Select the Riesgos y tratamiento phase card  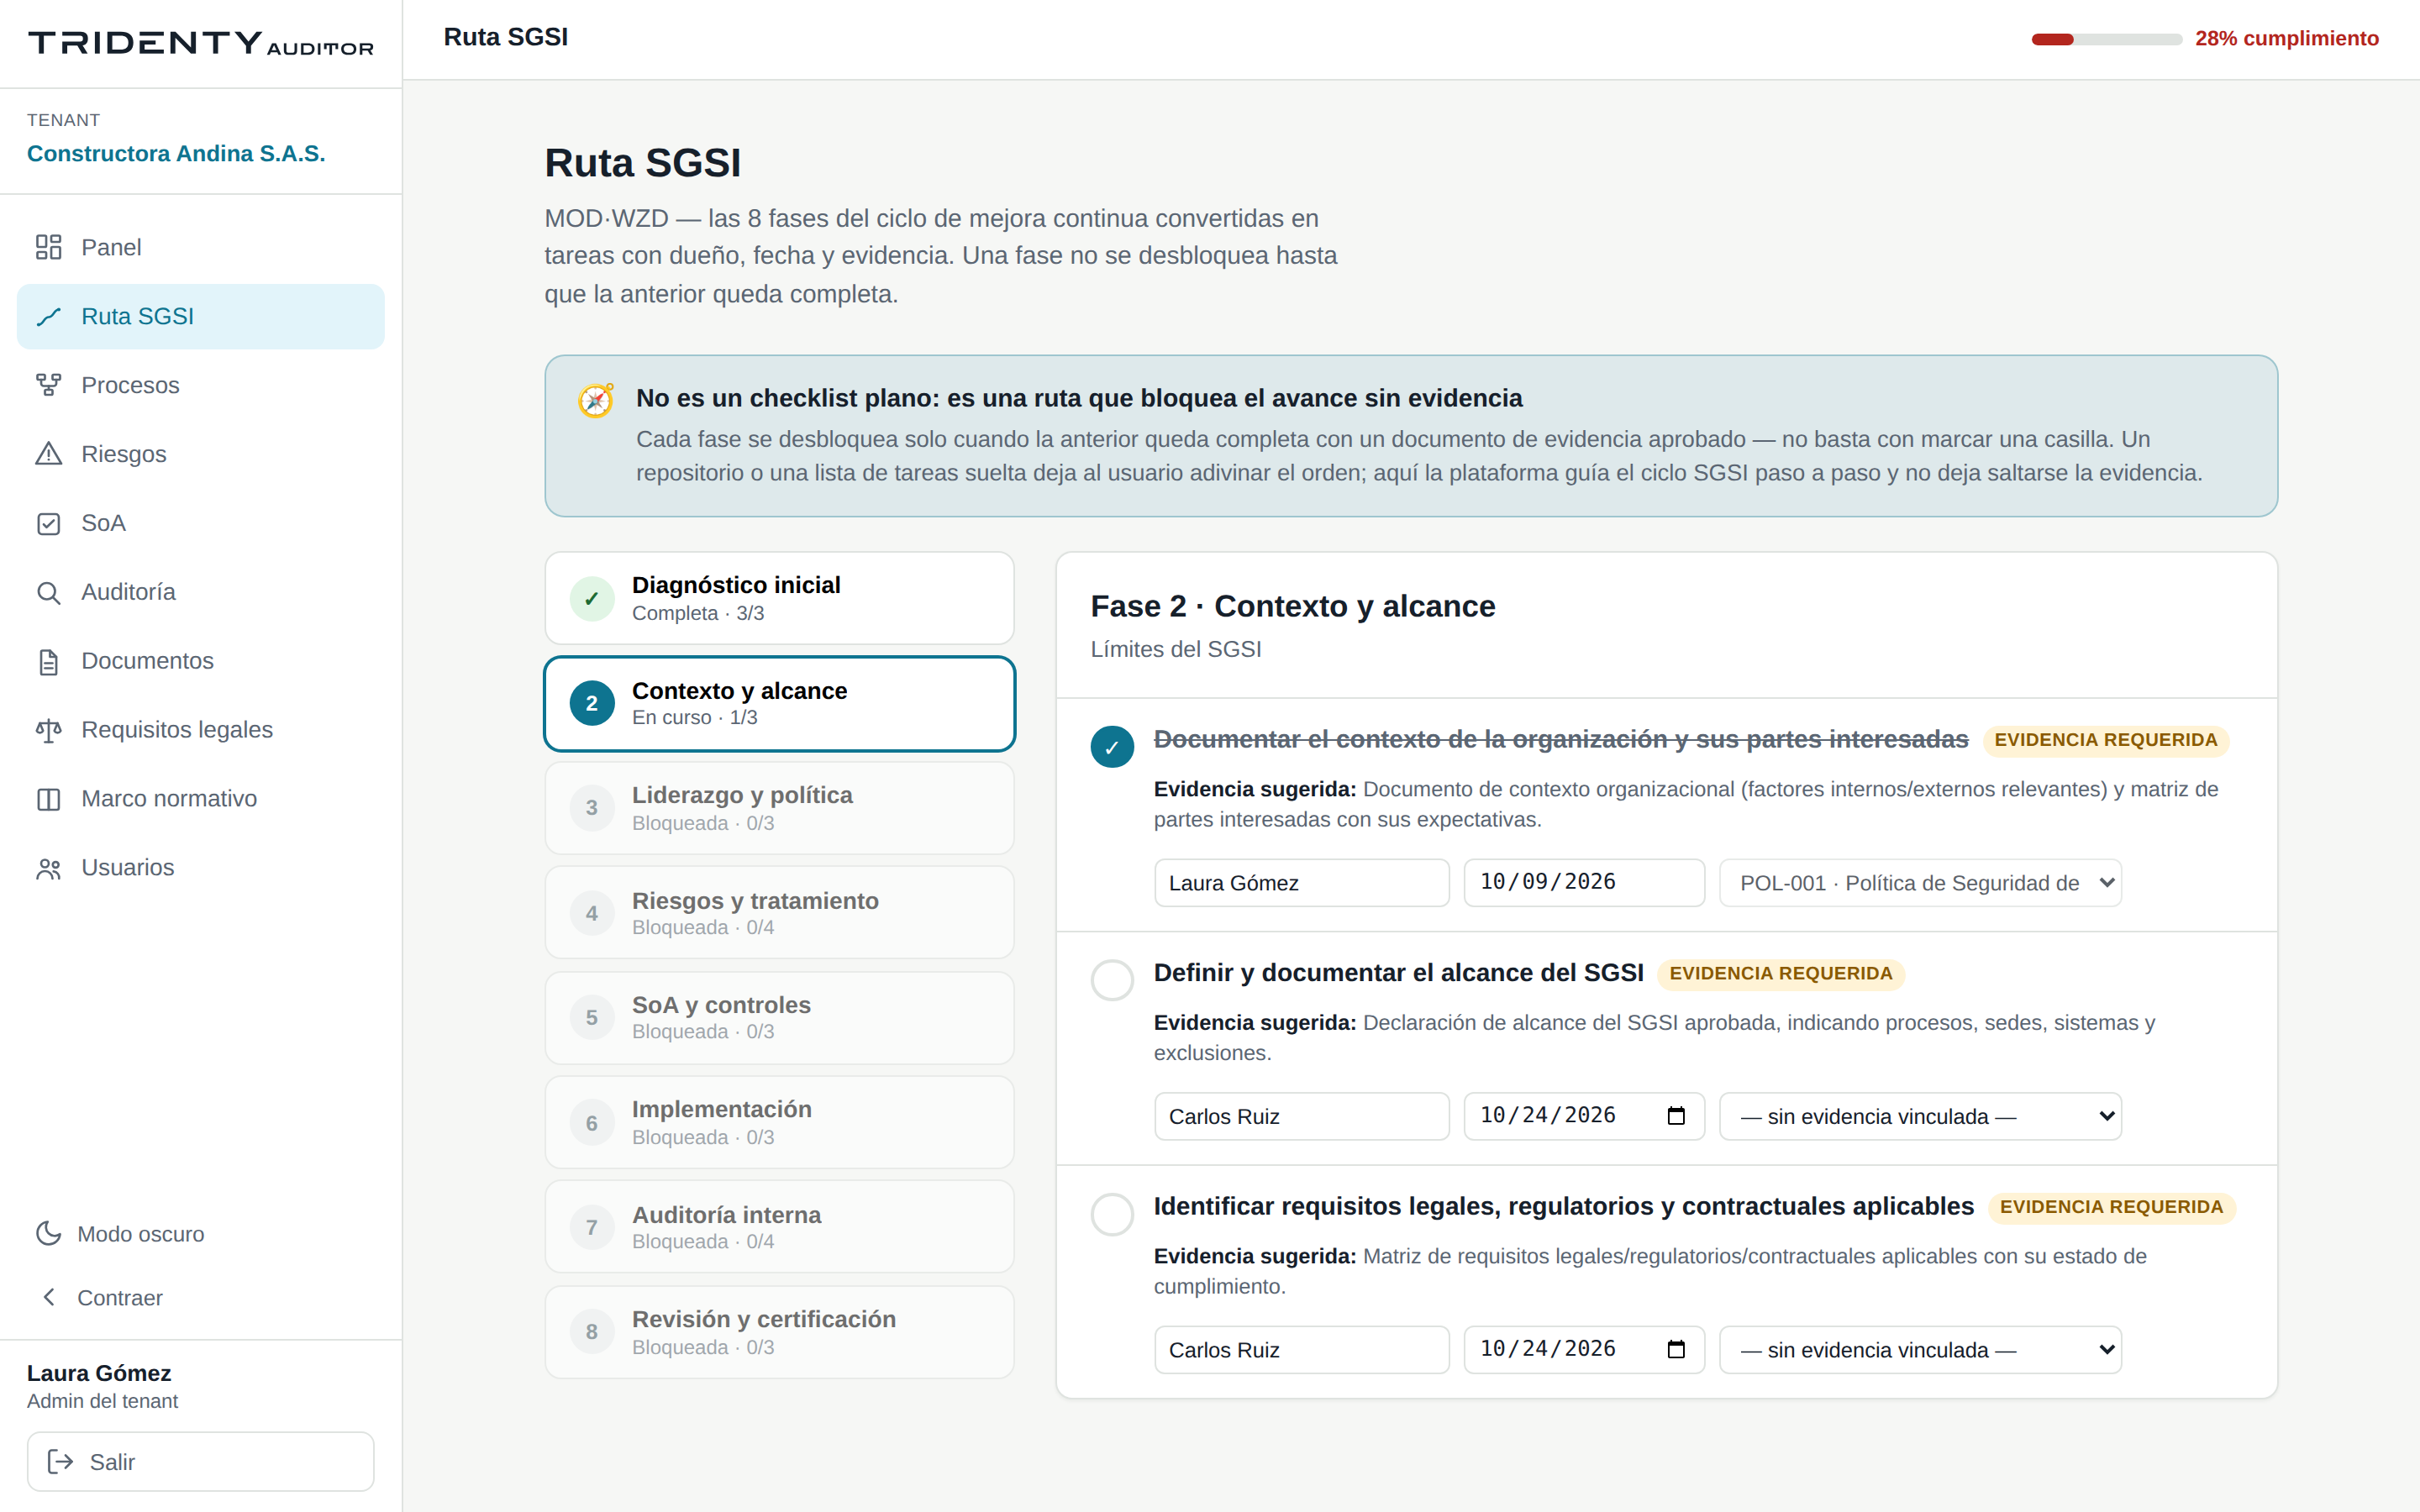click(779, 913)
